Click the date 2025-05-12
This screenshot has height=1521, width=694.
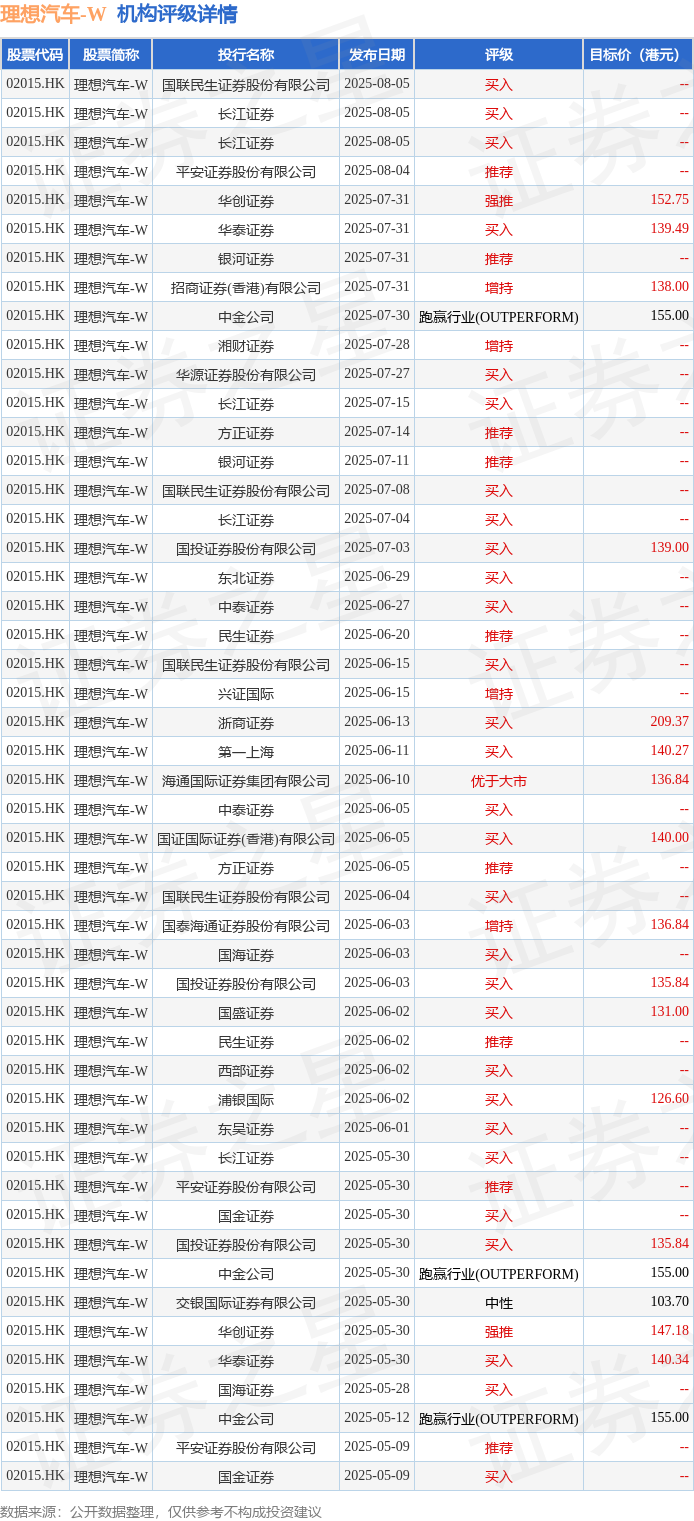pyautogui.click(x=377, y=1418)
